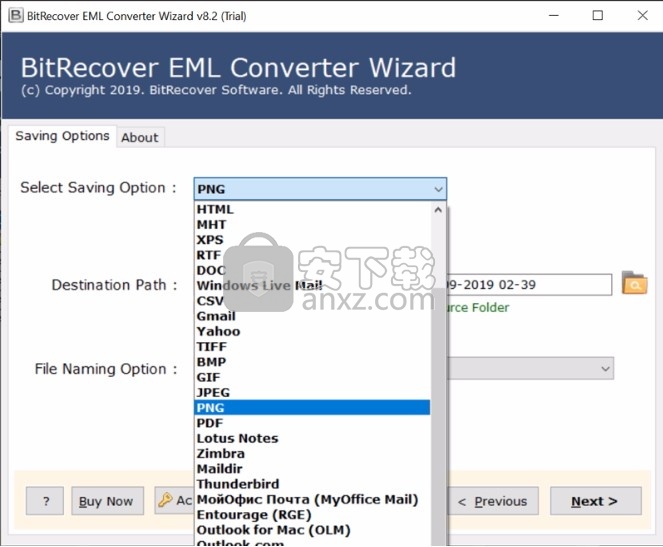Viewport: 663px width, 547px height.
Task: Select Thunderbird saving option
Action: (x=312, y=484)
